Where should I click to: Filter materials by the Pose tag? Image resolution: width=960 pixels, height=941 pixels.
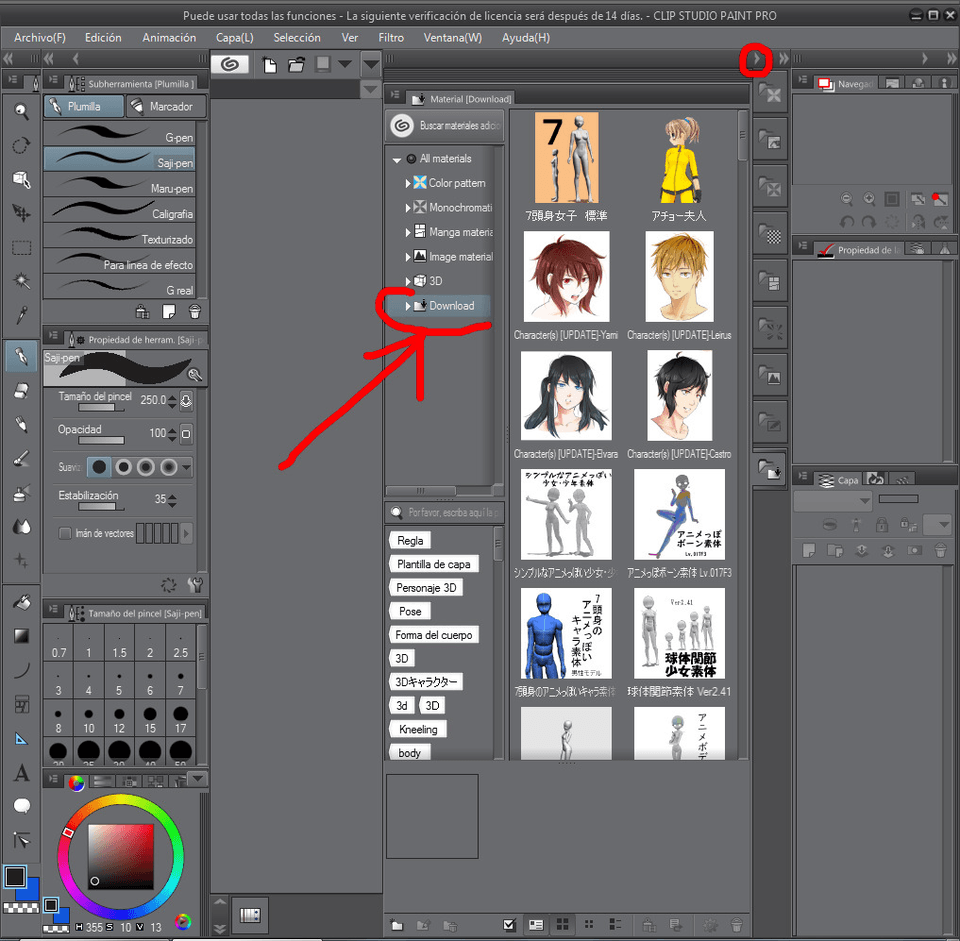[410, 612]
